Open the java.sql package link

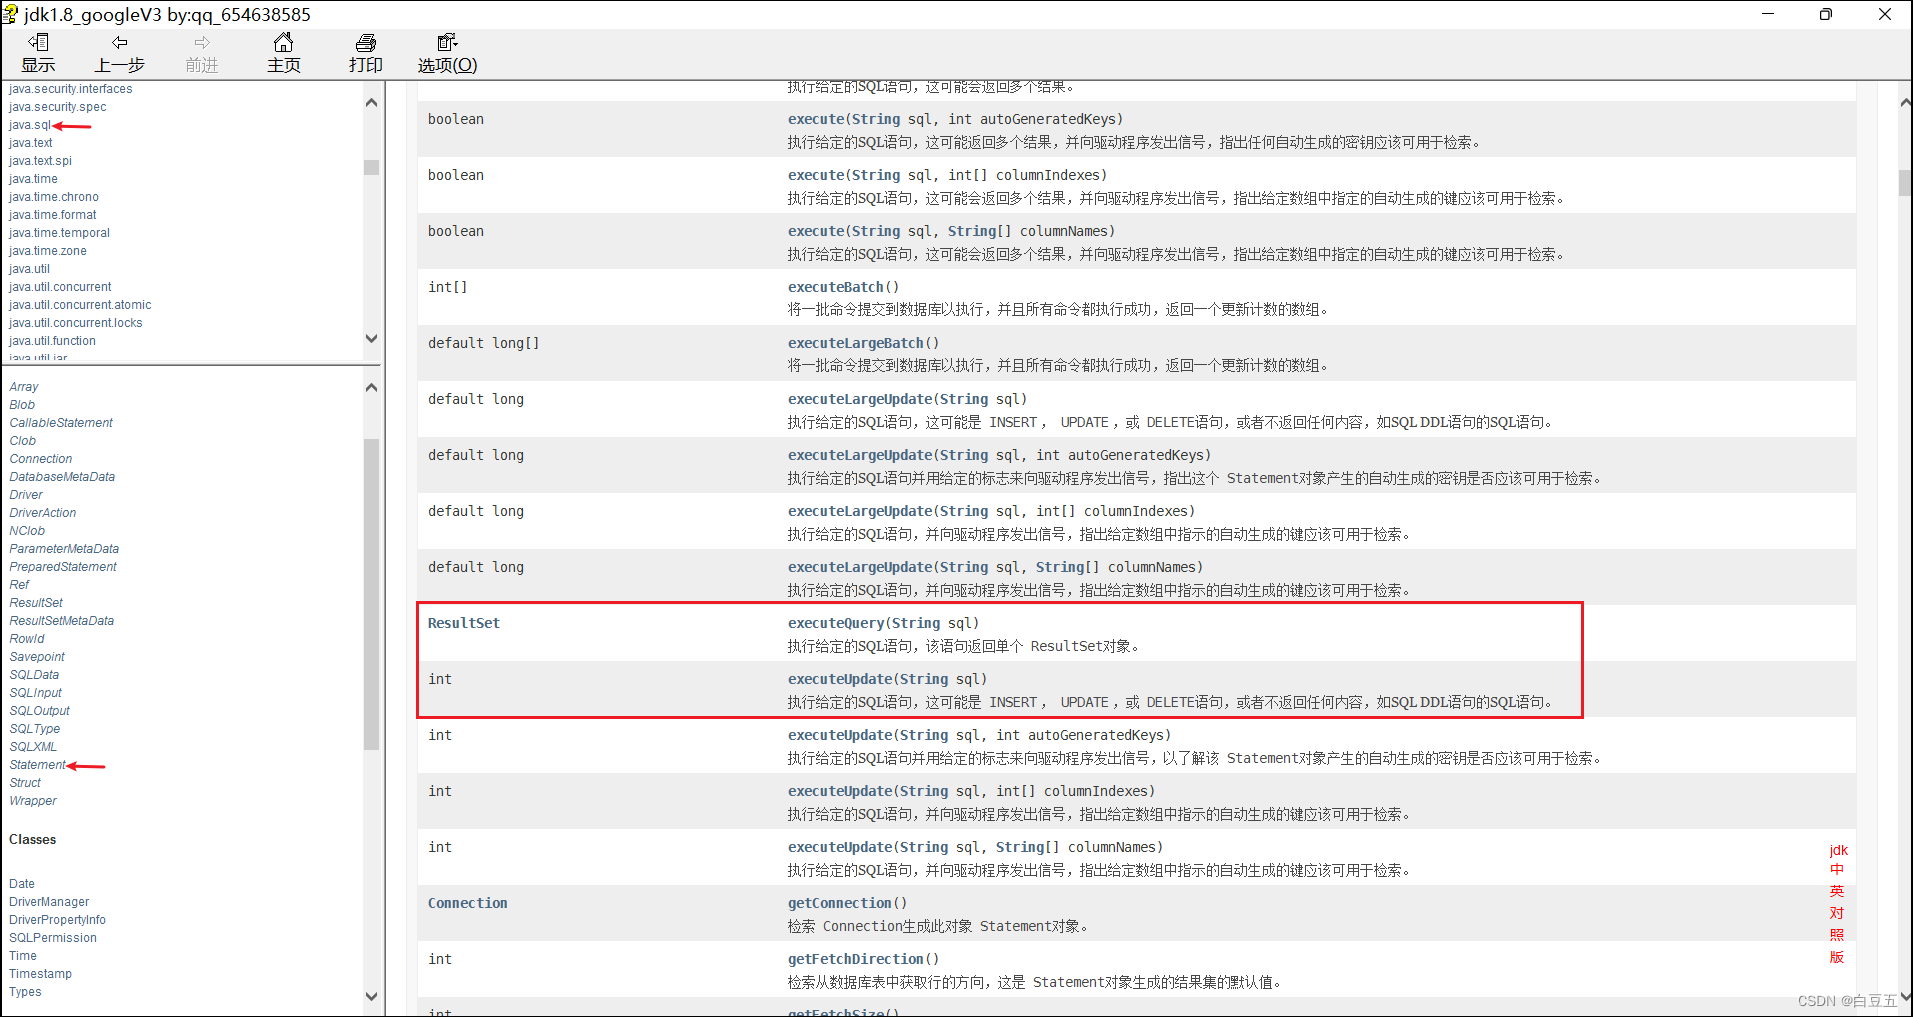click(29, 125)
